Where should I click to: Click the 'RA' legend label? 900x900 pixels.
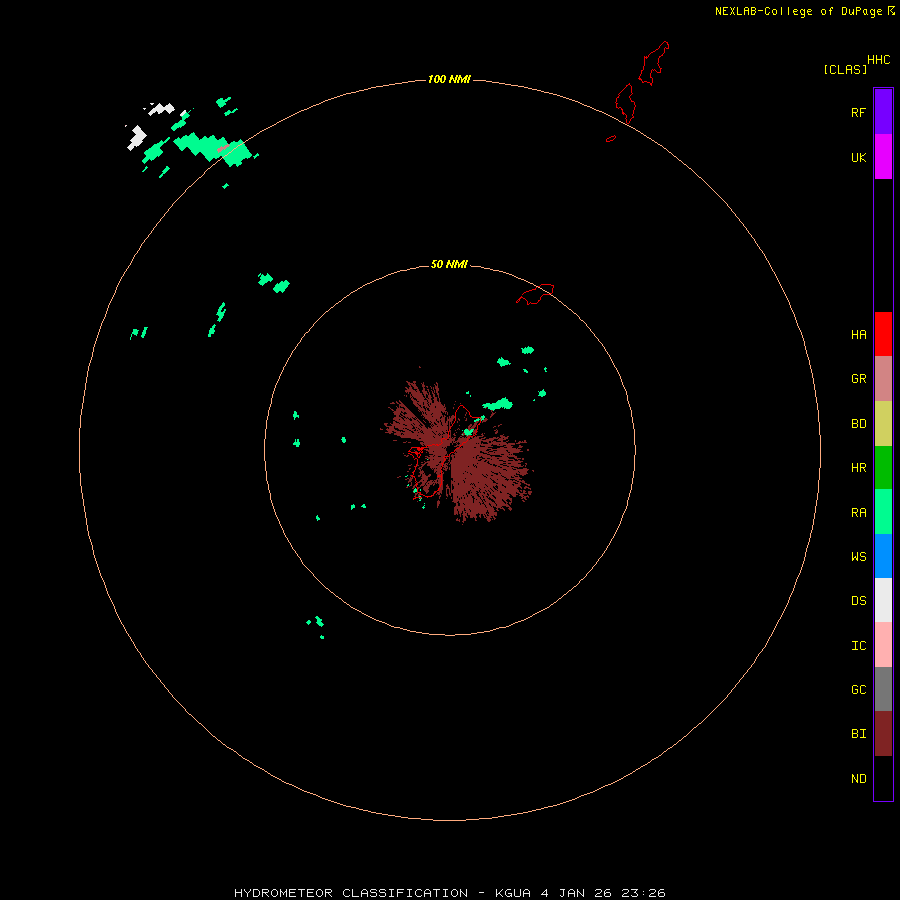coord(858,513)
